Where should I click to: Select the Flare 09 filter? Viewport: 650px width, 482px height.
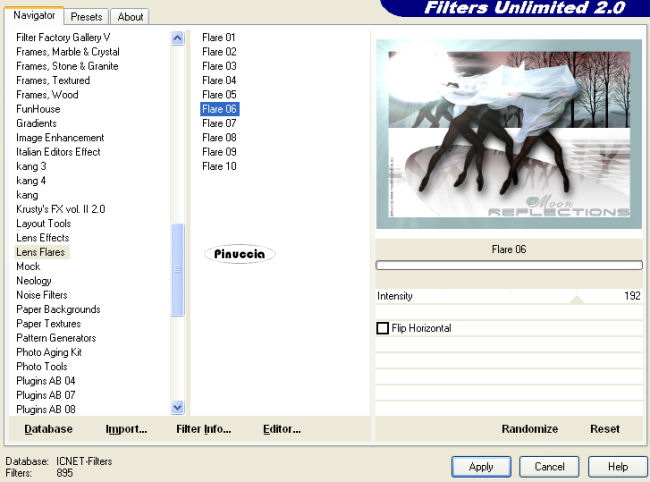[219, 152]
